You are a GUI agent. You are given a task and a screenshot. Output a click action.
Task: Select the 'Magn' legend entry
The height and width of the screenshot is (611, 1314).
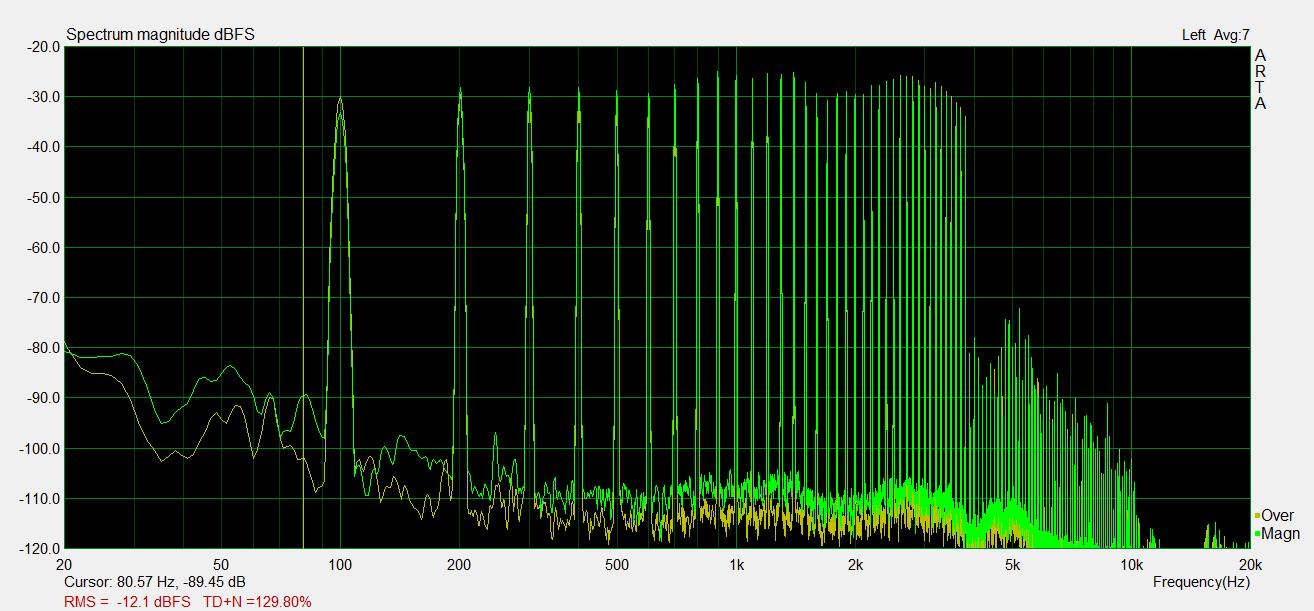point(1277,534)
